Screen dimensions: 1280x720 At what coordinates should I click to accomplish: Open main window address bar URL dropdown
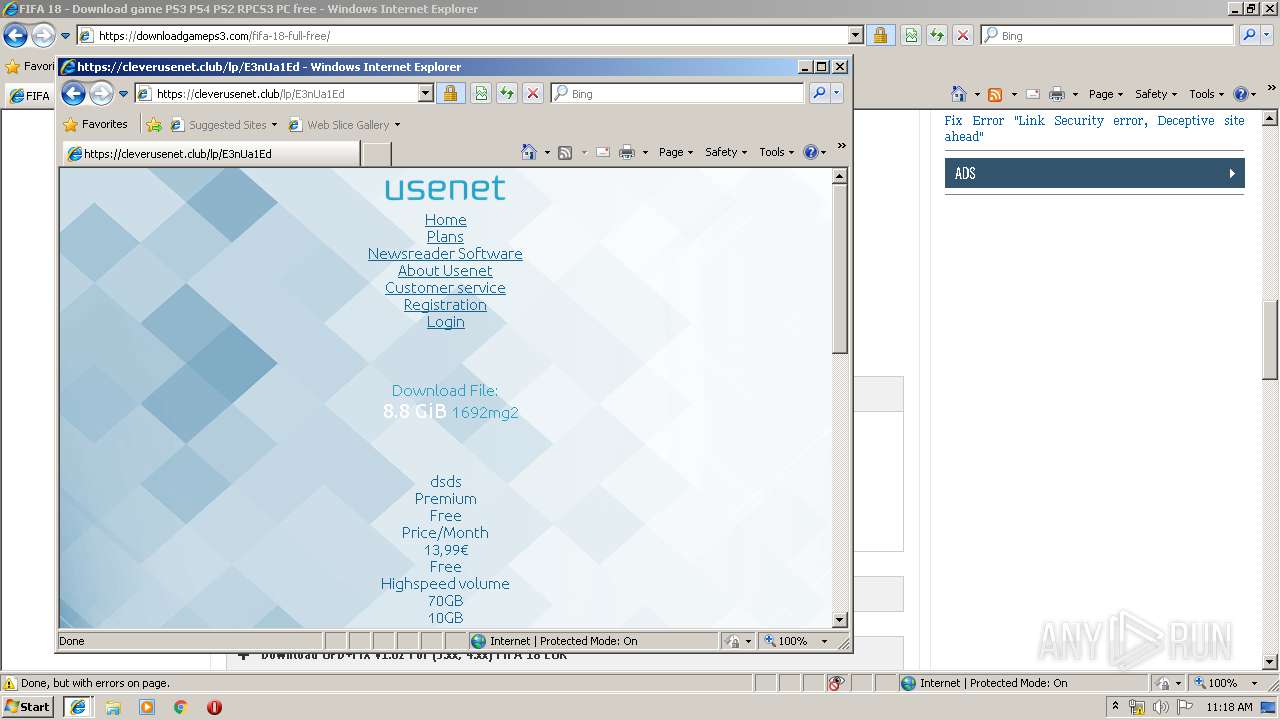coord(855,35)
